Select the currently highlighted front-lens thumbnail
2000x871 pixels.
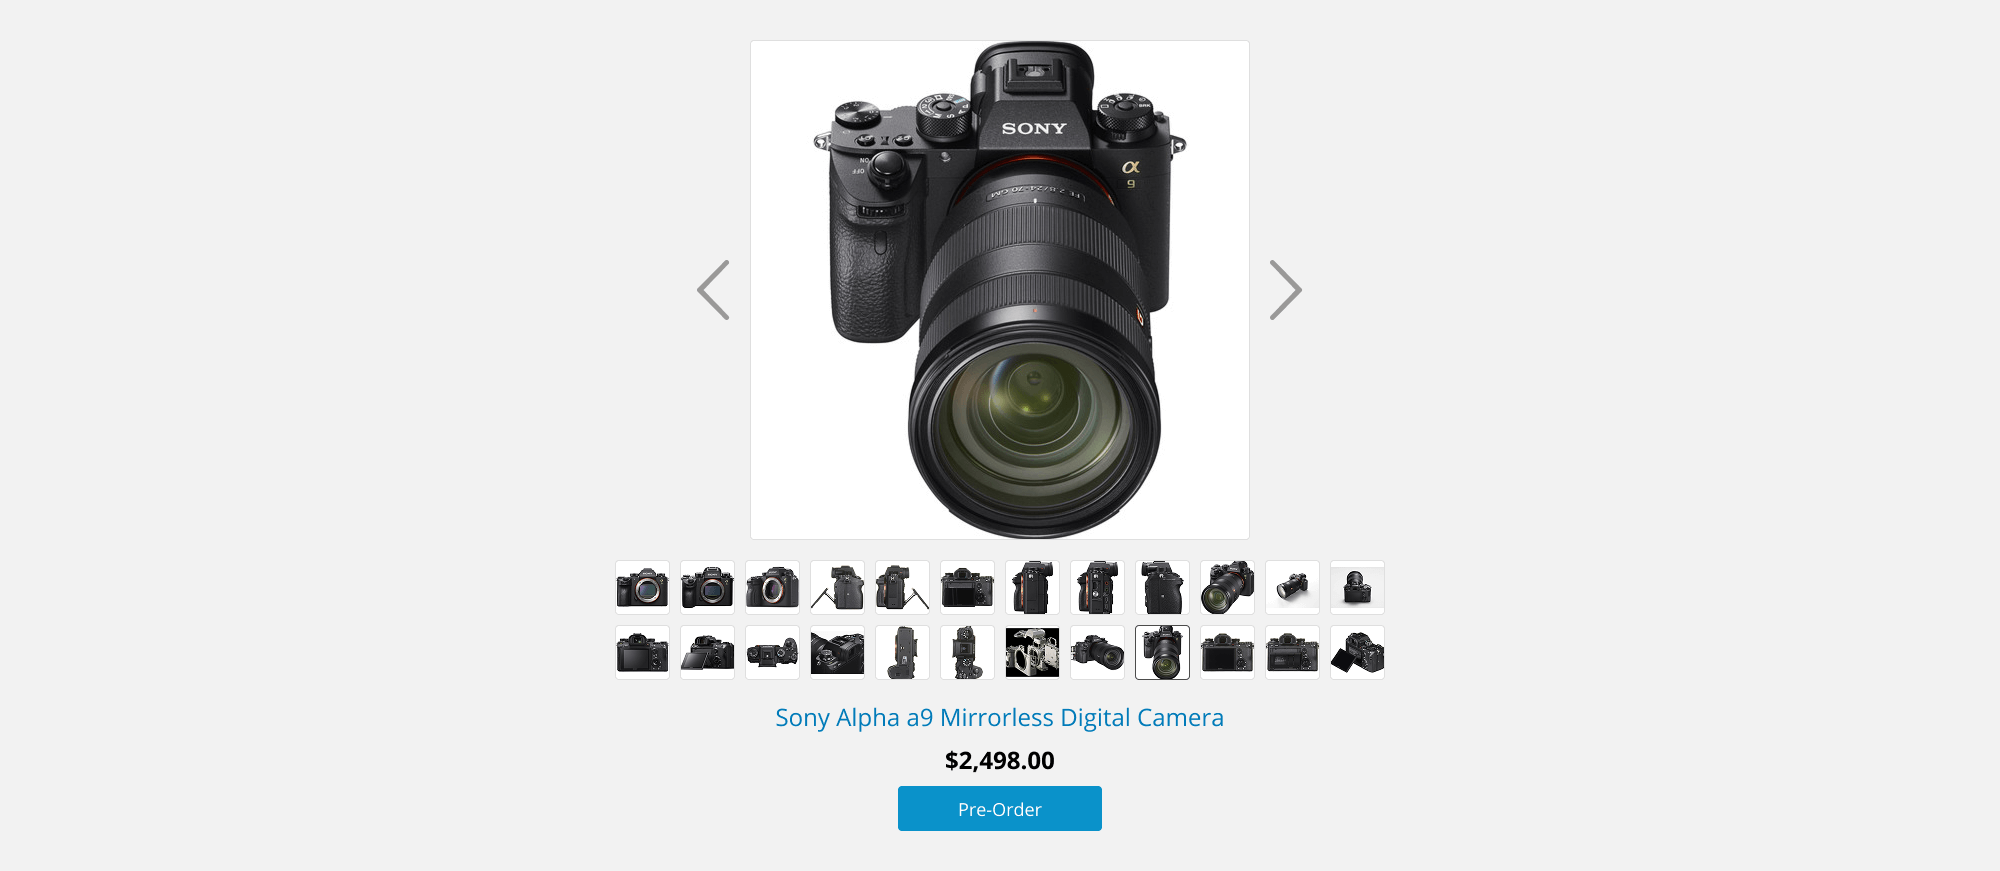pos(1162,652)
